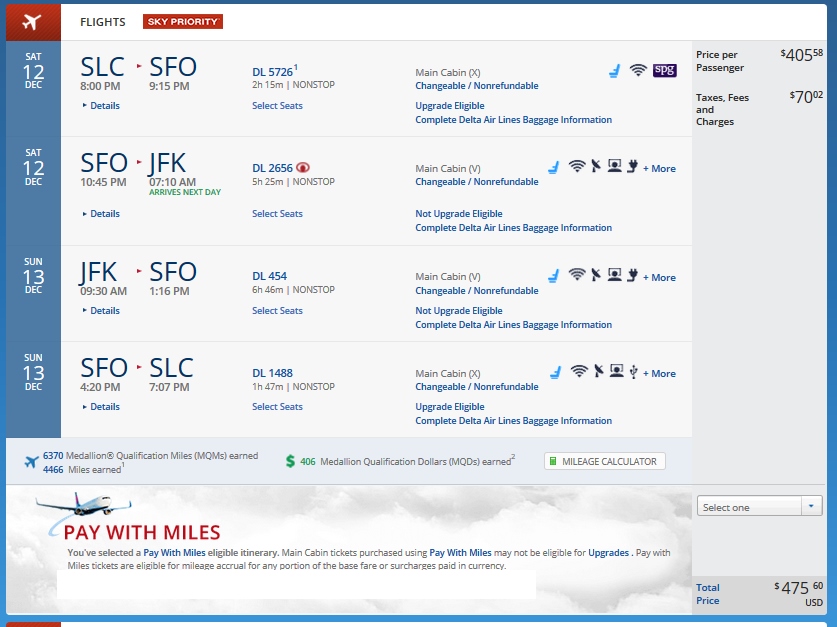The image size is (837, 627).
Task: Open baggage information for DL 5726 flight
Action: coord(513,120)
